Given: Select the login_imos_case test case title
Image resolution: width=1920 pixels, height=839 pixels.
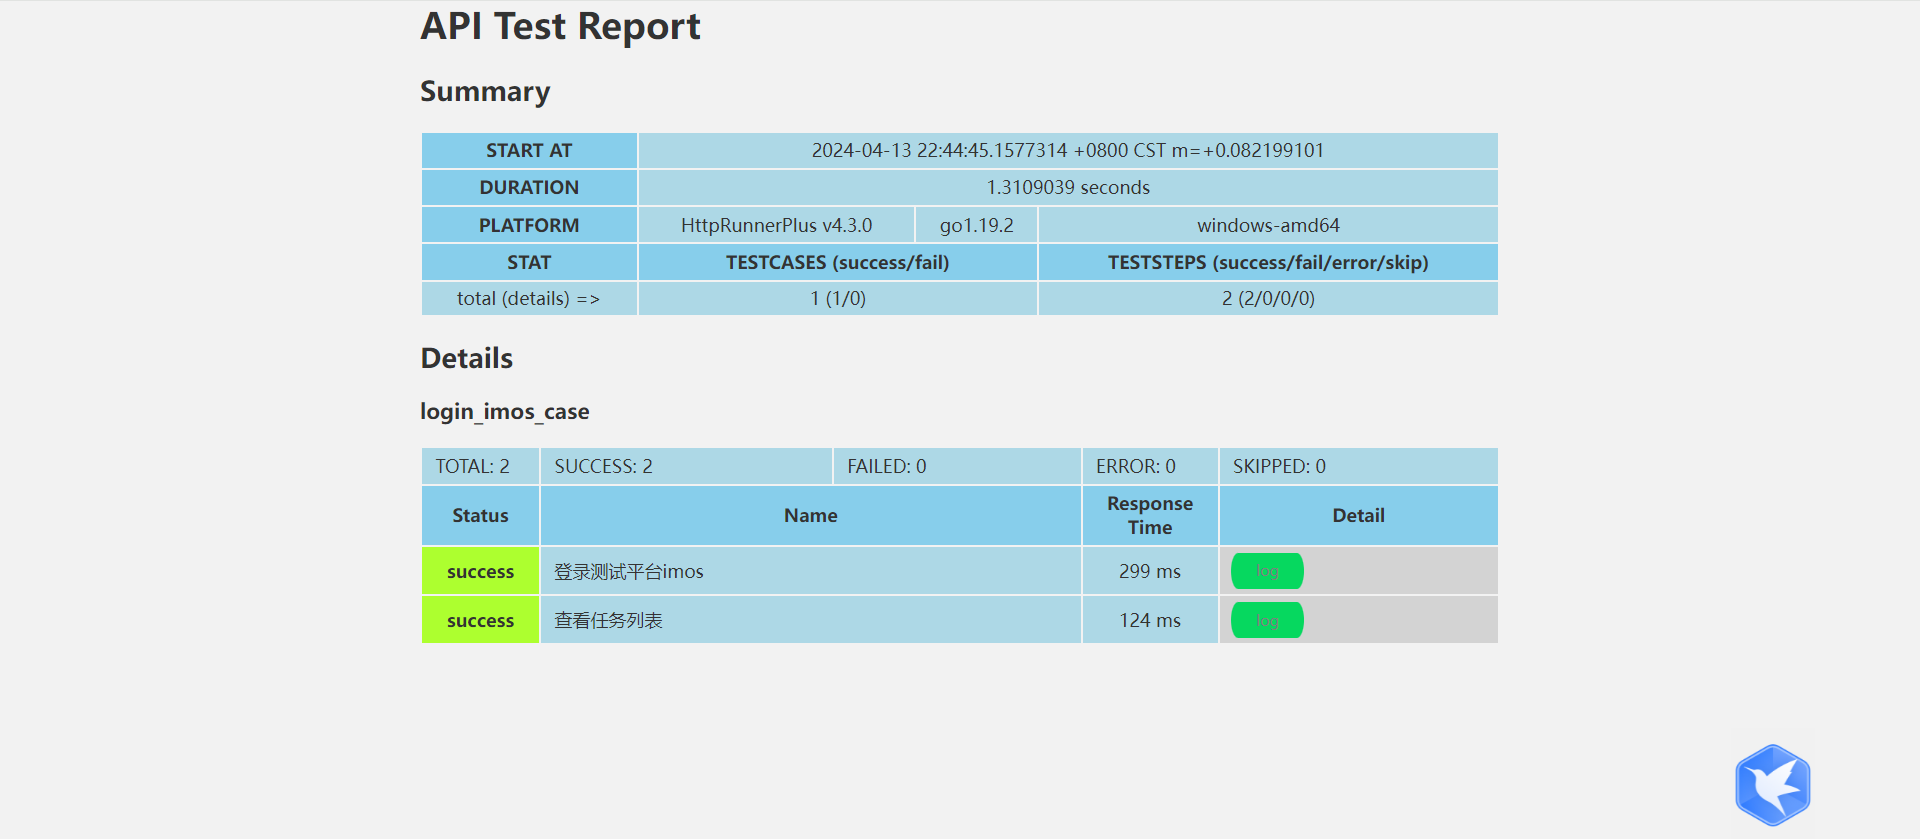Looking at the screenshot, I should [505, 411].
